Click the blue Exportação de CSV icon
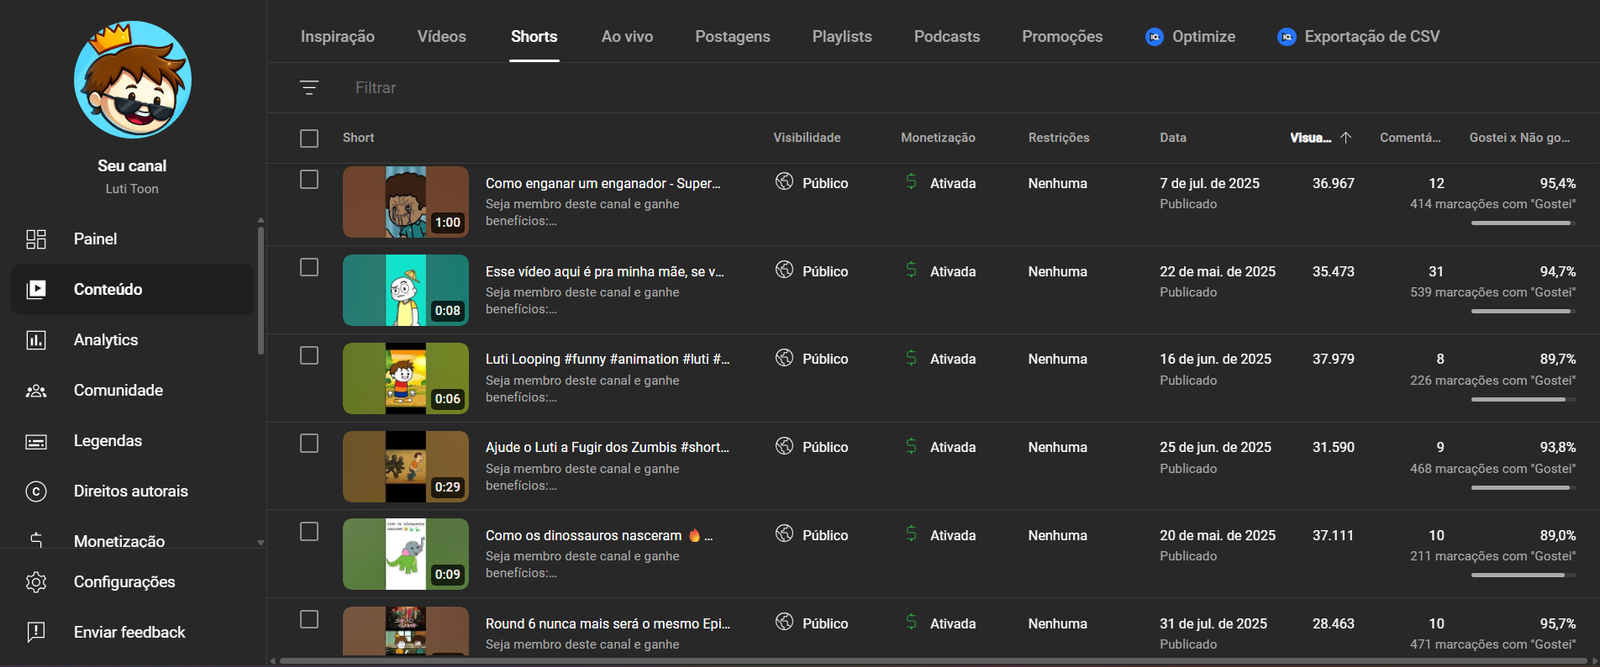The height and width of the screenshot is (667, 1600). pos(1287,36)
